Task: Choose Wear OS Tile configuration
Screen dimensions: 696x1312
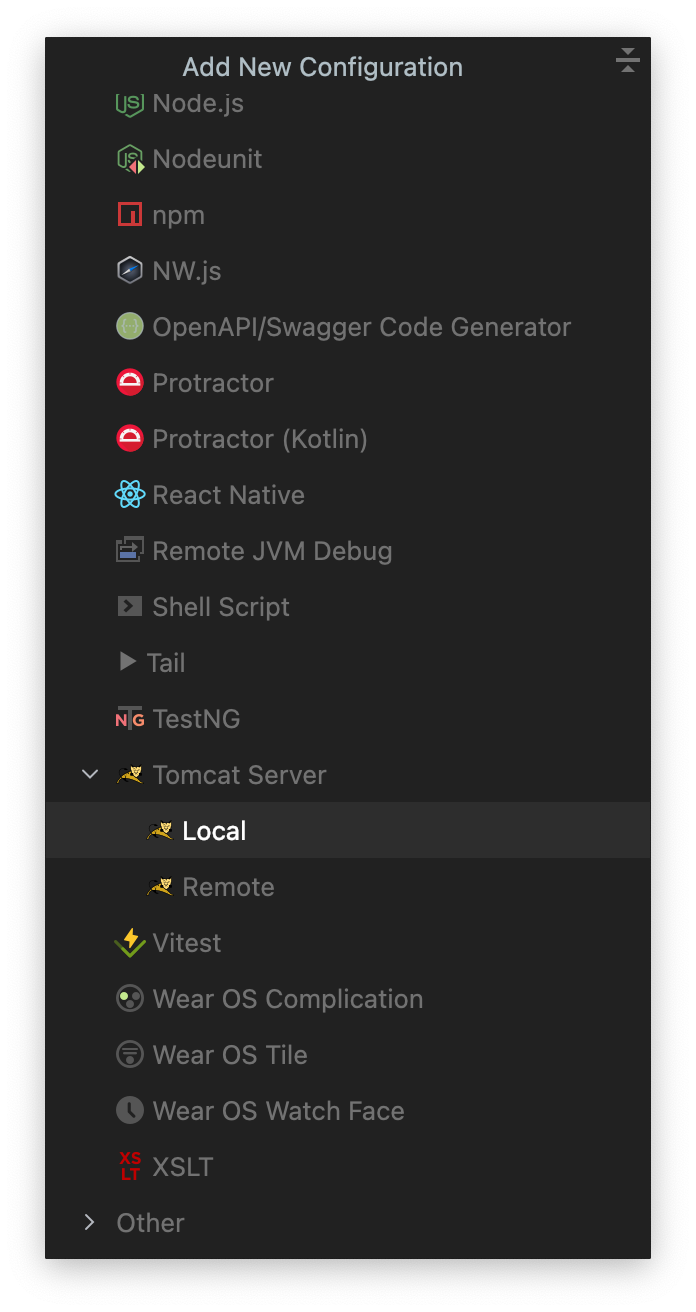Action: click(230, 1055)
